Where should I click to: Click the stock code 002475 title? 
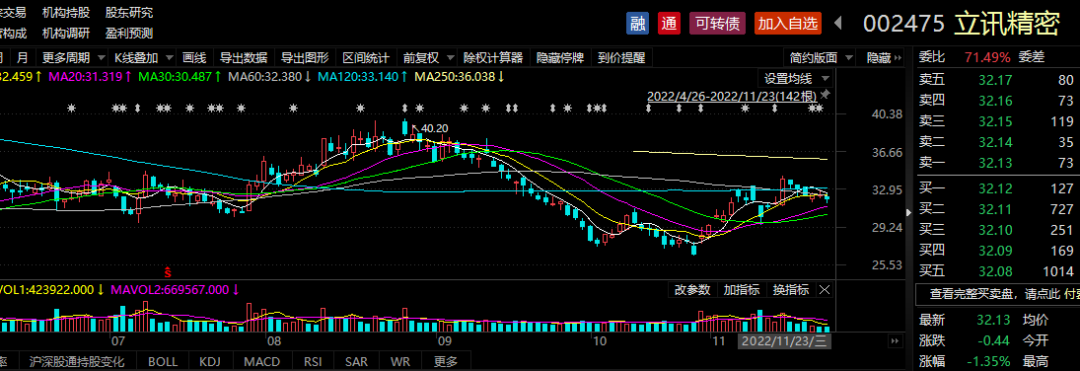pos(904,23)
